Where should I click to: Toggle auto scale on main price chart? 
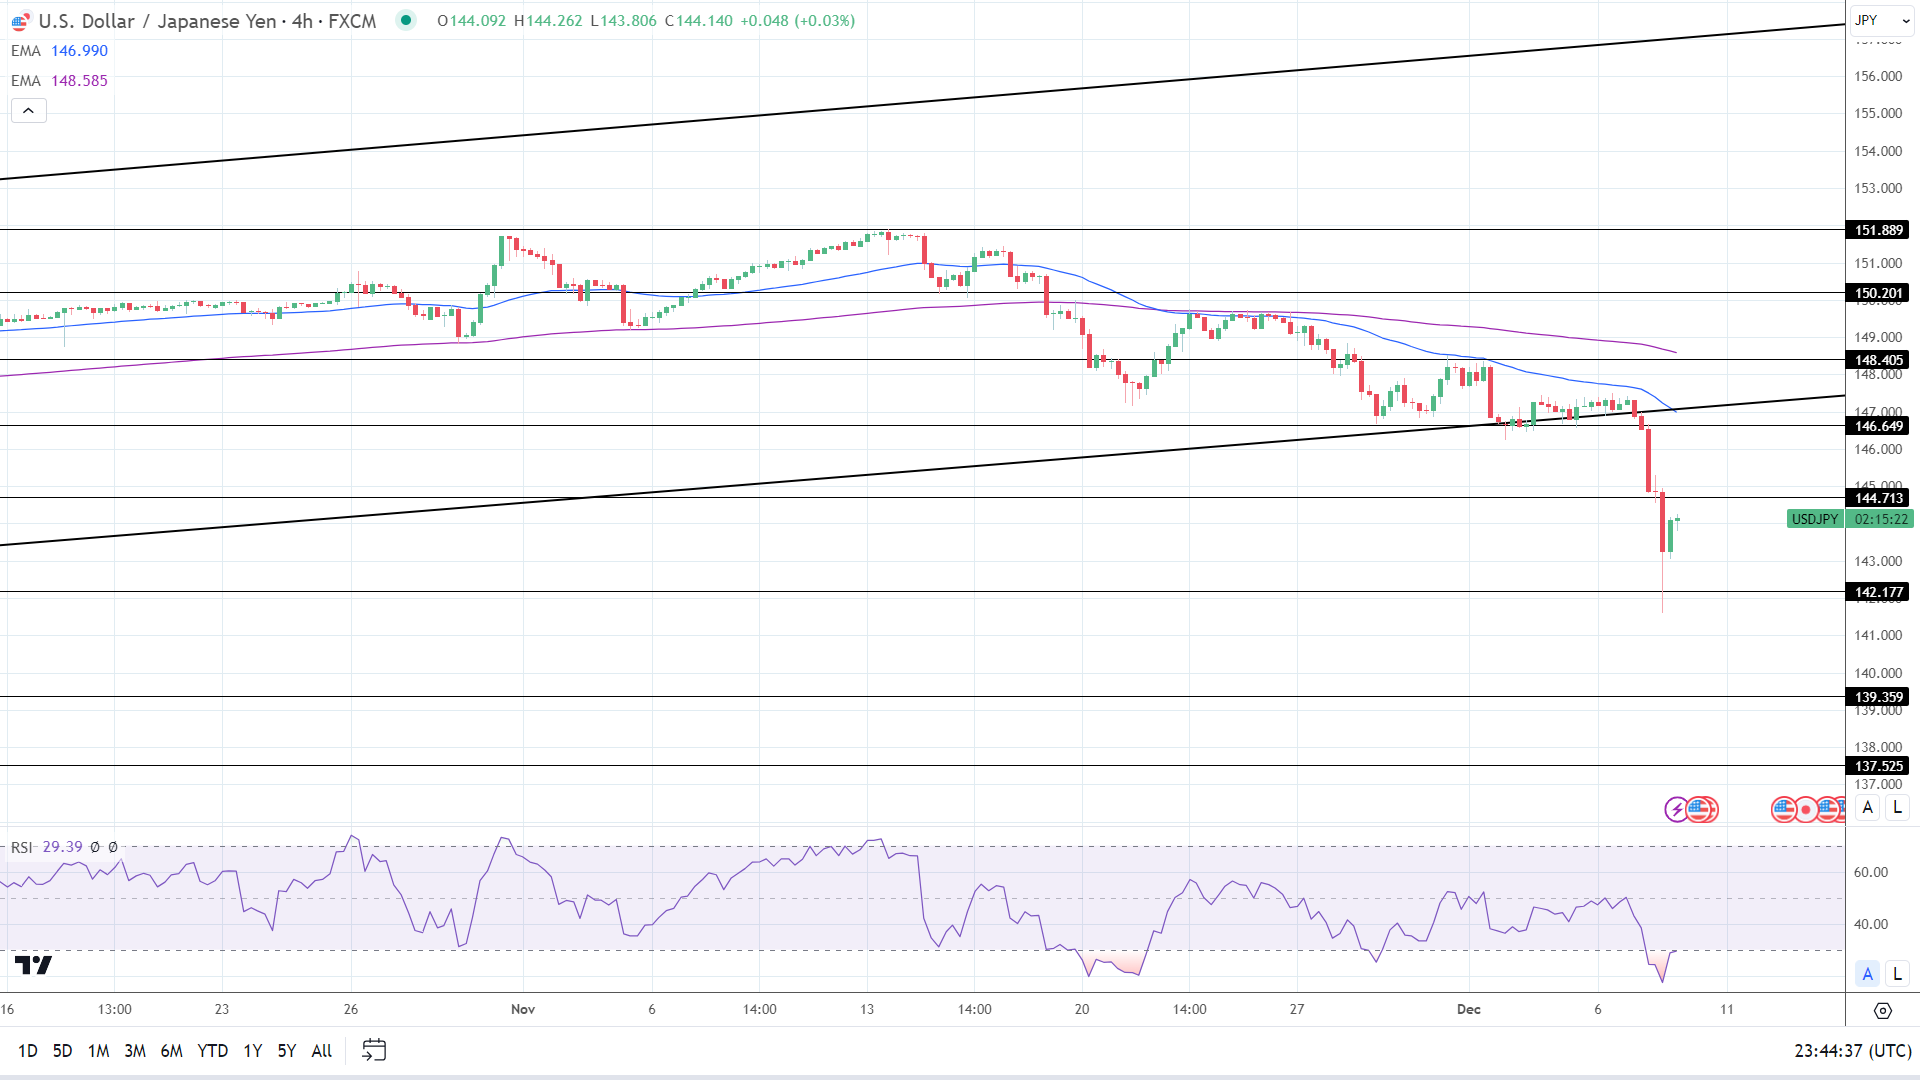(1867, 808)
